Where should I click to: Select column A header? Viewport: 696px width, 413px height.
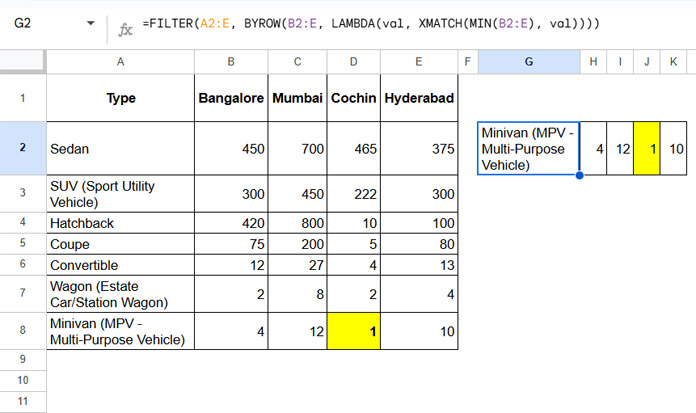tap(120, 62)
